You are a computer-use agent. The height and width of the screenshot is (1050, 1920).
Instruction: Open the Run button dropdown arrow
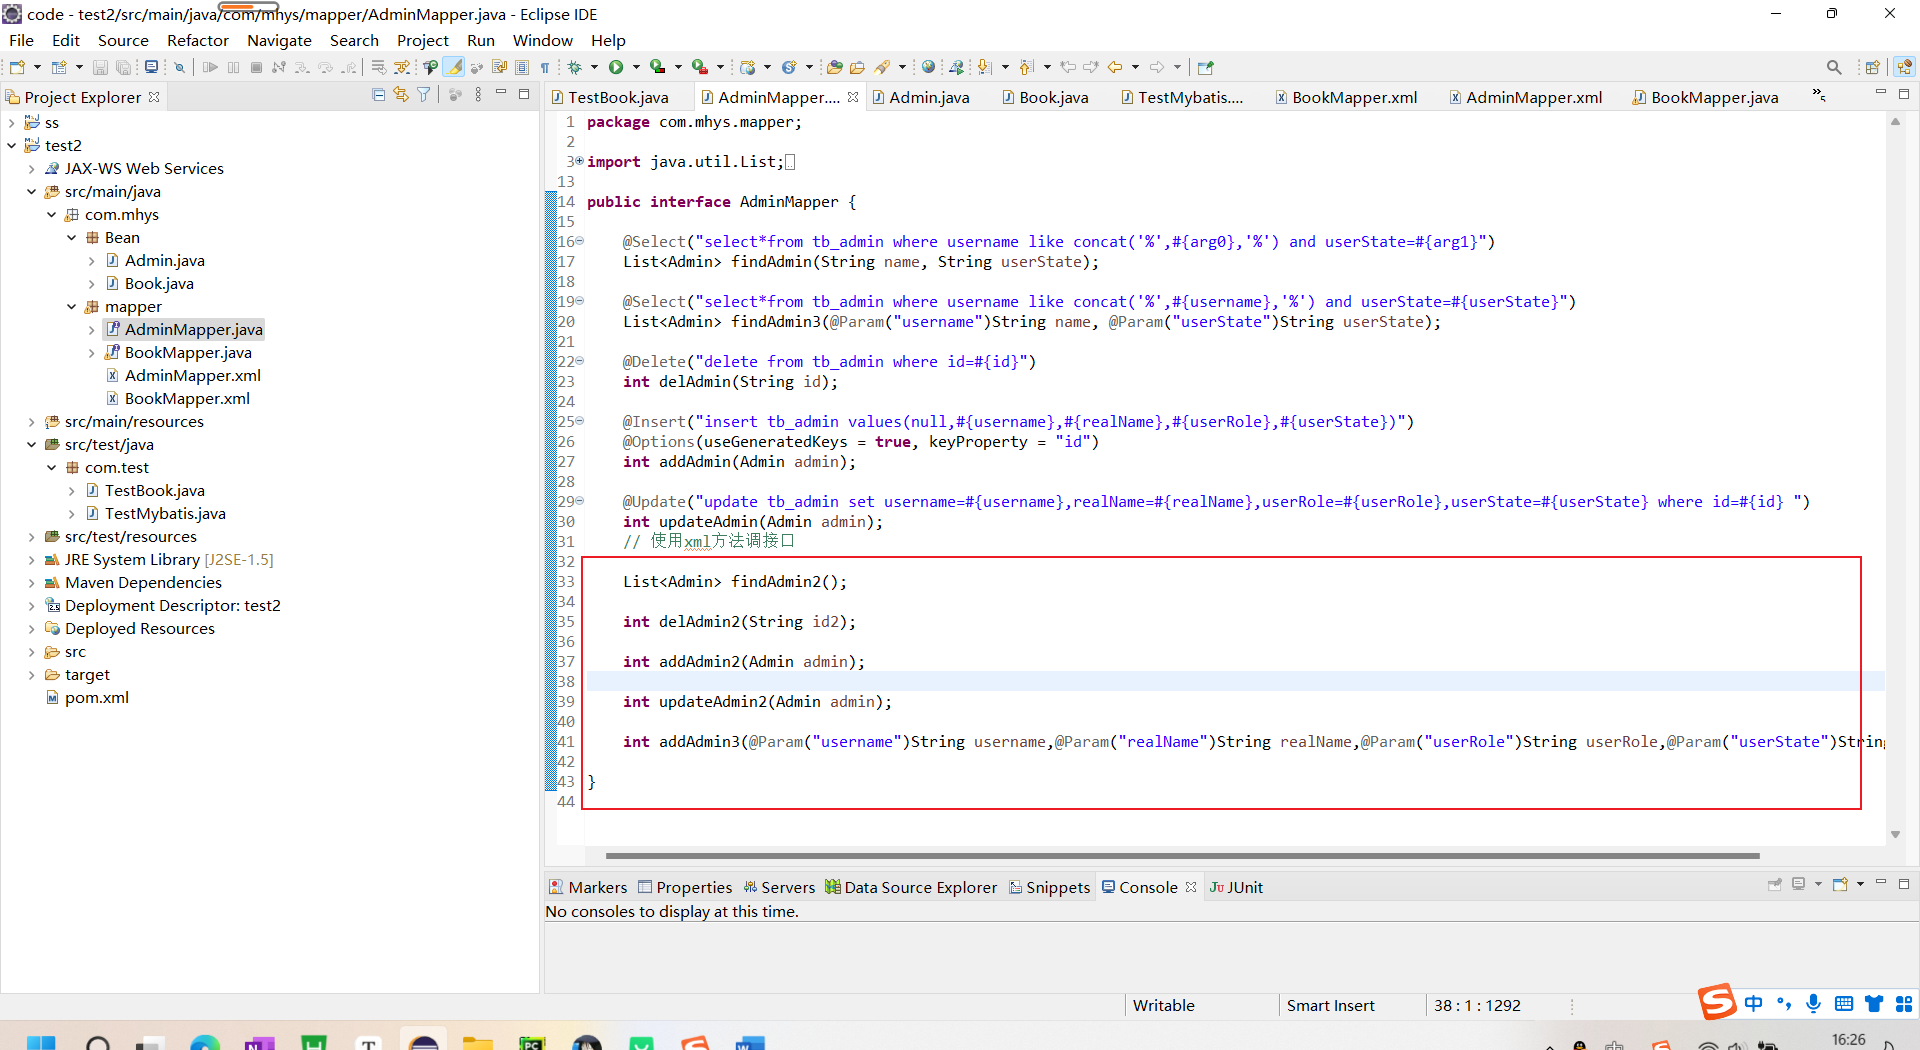tap(636, 67)
